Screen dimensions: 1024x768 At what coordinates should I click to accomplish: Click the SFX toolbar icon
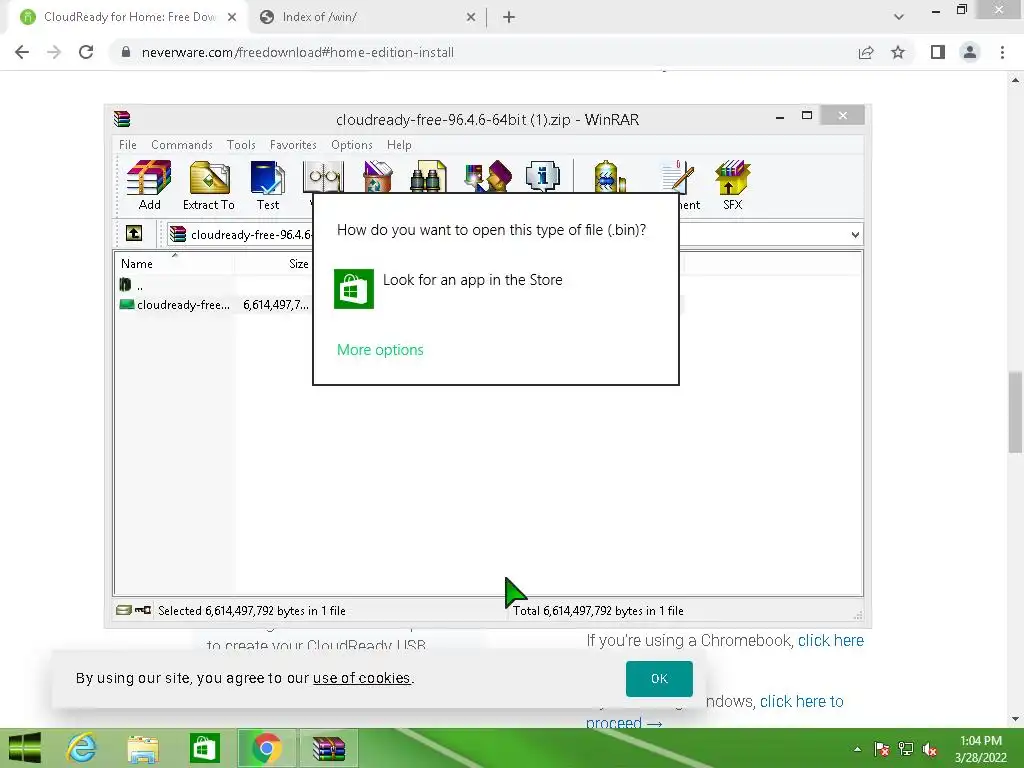click(x=732, y=185)
